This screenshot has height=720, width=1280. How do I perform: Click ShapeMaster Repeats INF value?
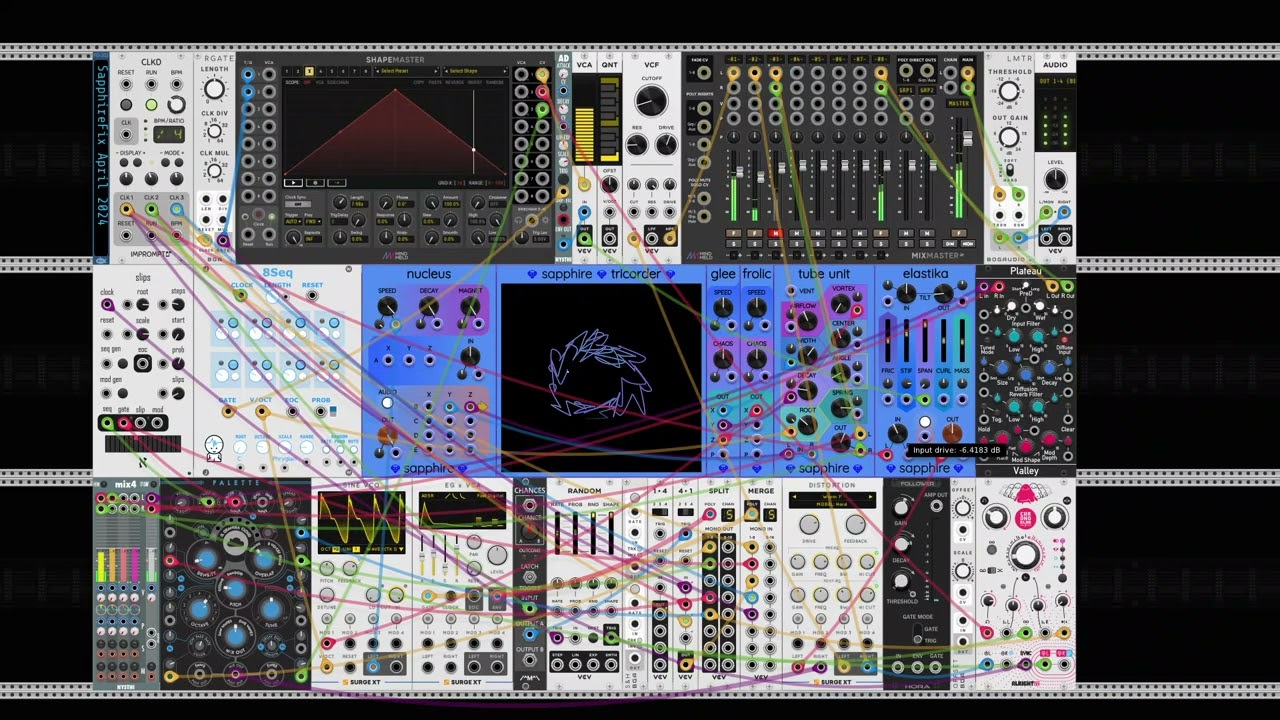coord(313,239)
